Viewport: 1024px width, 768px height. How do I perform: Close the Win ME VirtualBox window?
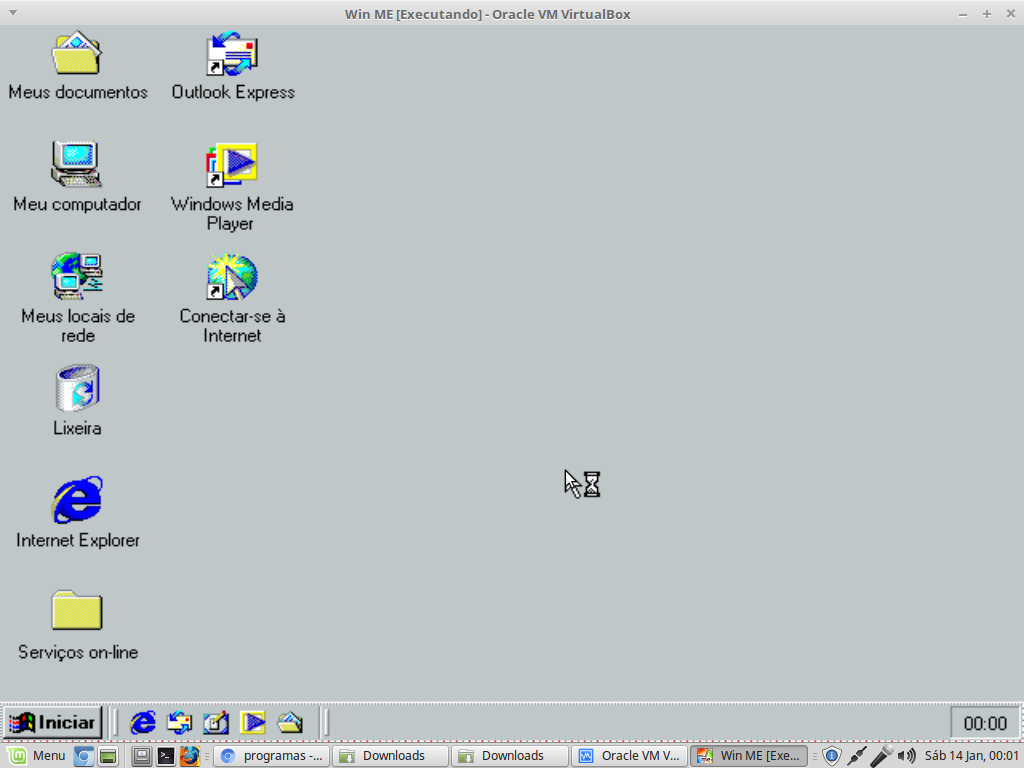pos(1010,14)
